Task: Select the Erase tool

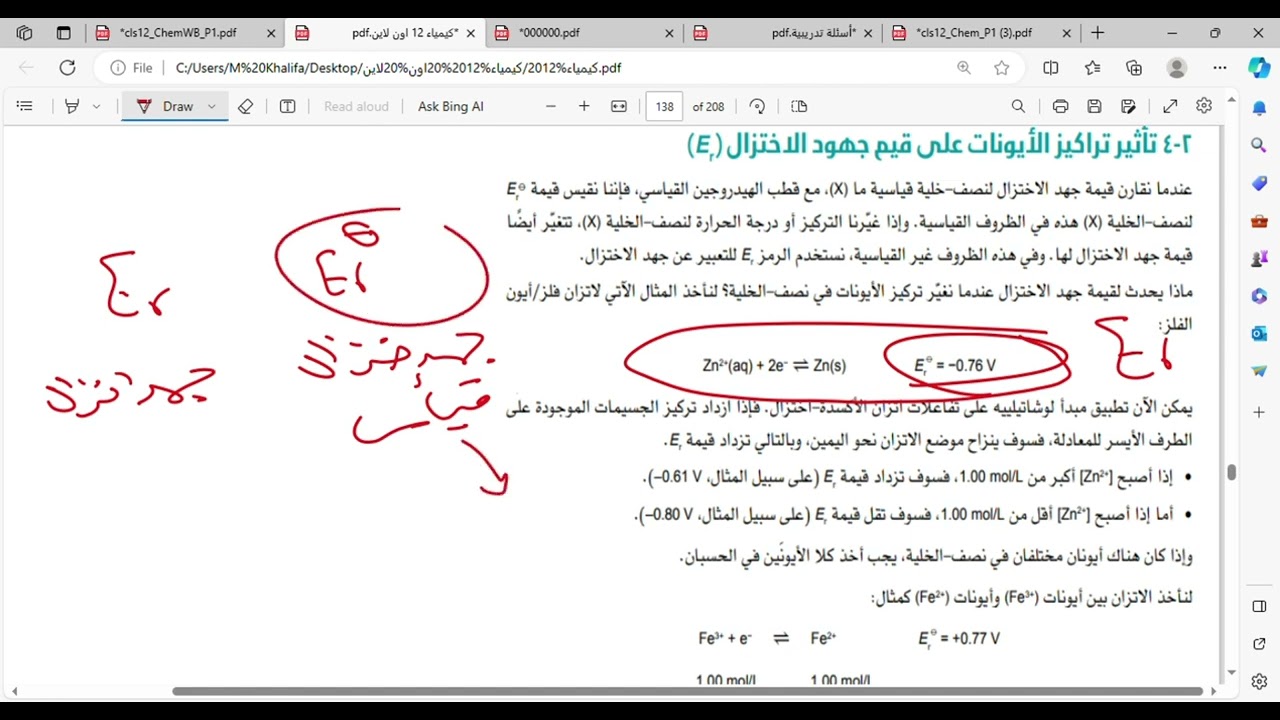Action: tap(246, 106)
